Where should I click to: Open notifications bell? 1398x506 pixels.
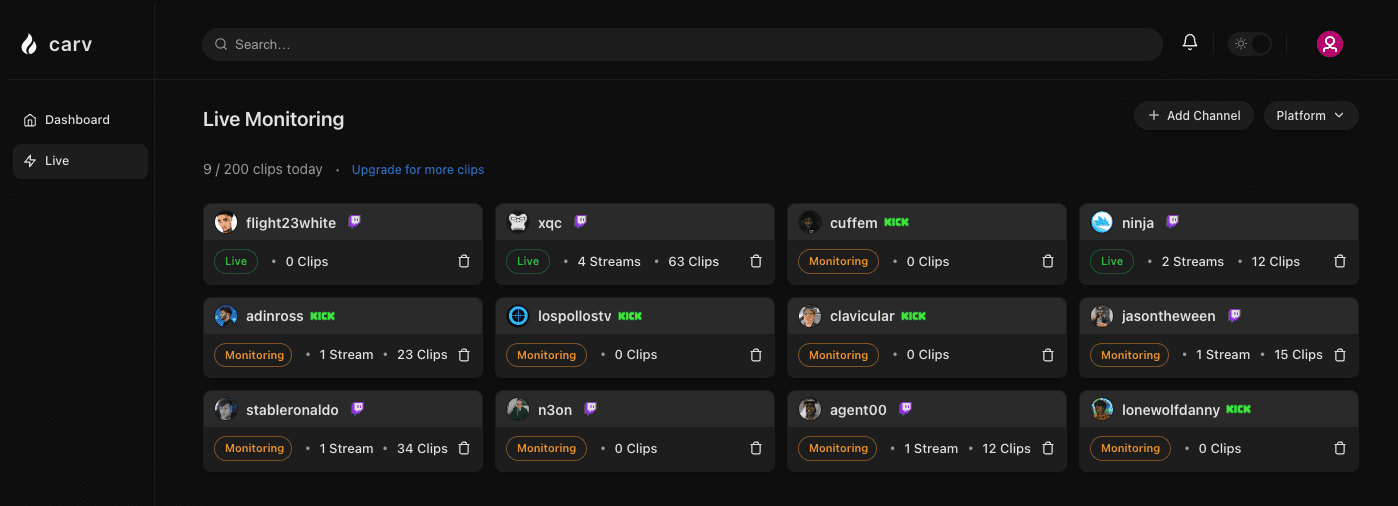tap(1190, 43)
